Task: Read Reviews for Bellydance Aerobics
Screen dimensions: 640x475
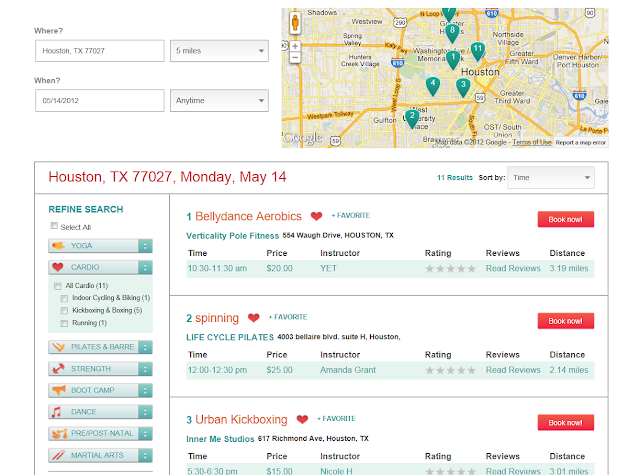Action: [x=513, y=269]
